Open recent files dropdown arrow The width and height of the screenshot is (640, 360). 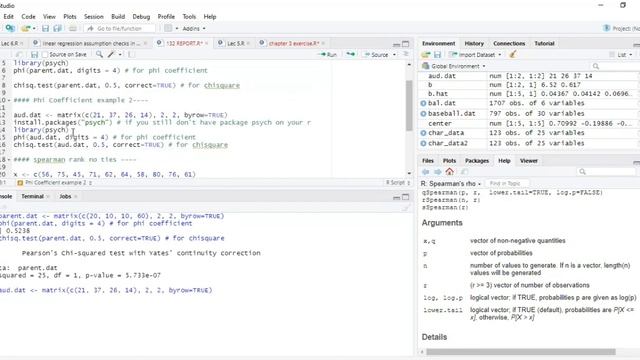tap(34, 29)
